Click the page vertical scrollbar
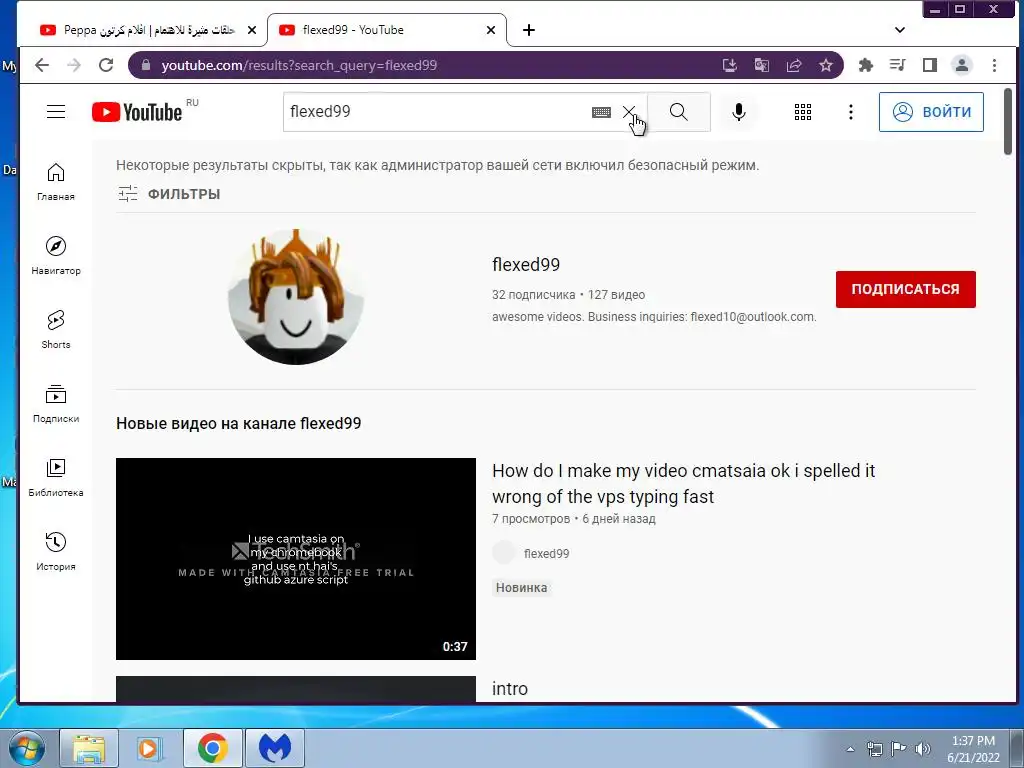Viewport: 1024px width, 768px height. pos(1008,122)
